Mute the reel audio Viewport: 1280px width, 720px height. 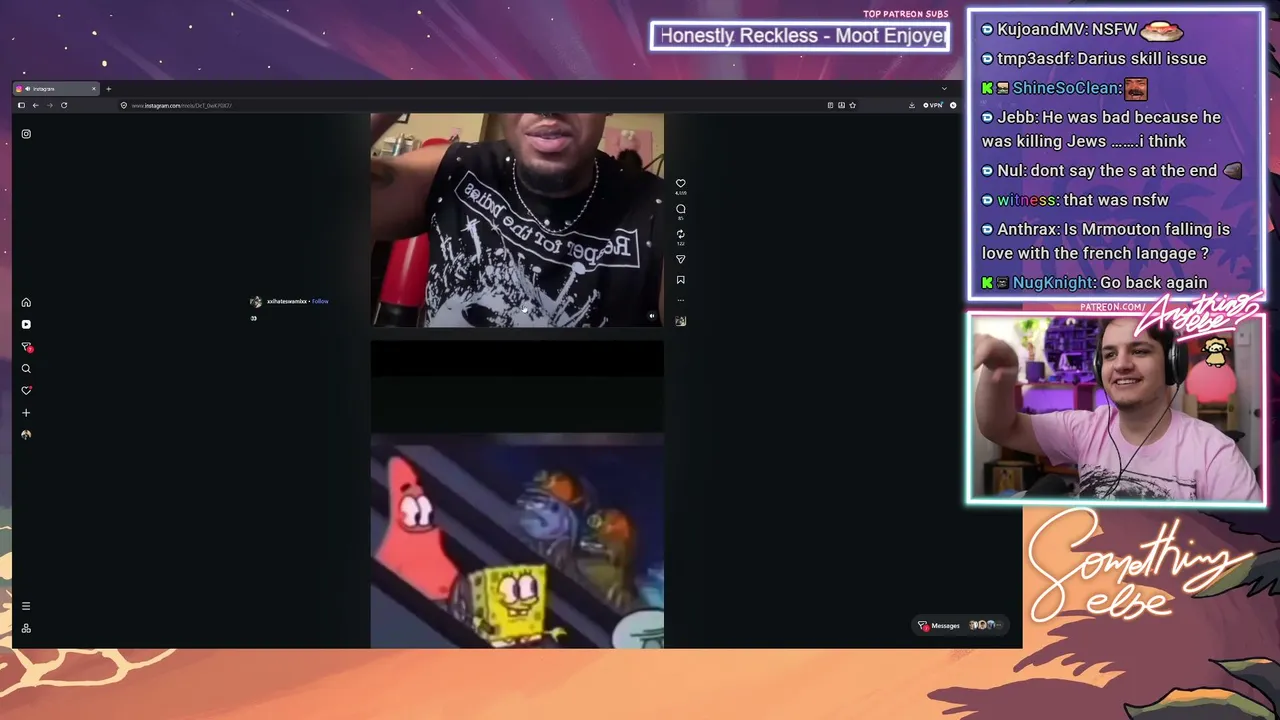pyautogui.click(x=652, y=316)
